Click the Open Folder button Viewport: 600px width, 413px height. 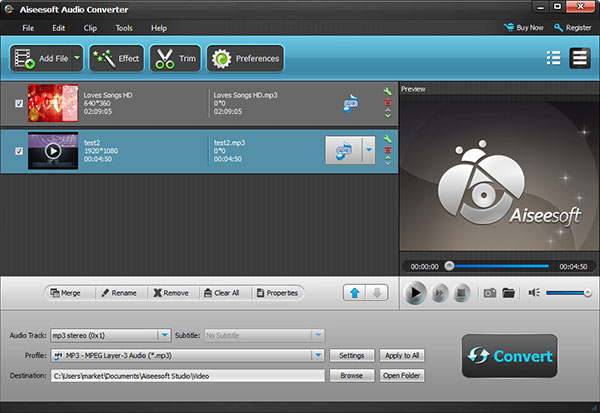click(x=402, y=375)
